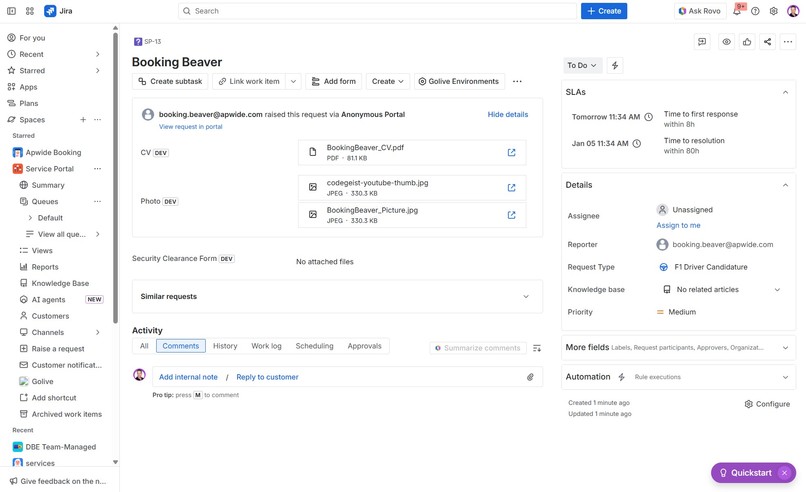Click the attachment paperclip in comment box
Screen dimensions: 806x492
pos(530,377)
